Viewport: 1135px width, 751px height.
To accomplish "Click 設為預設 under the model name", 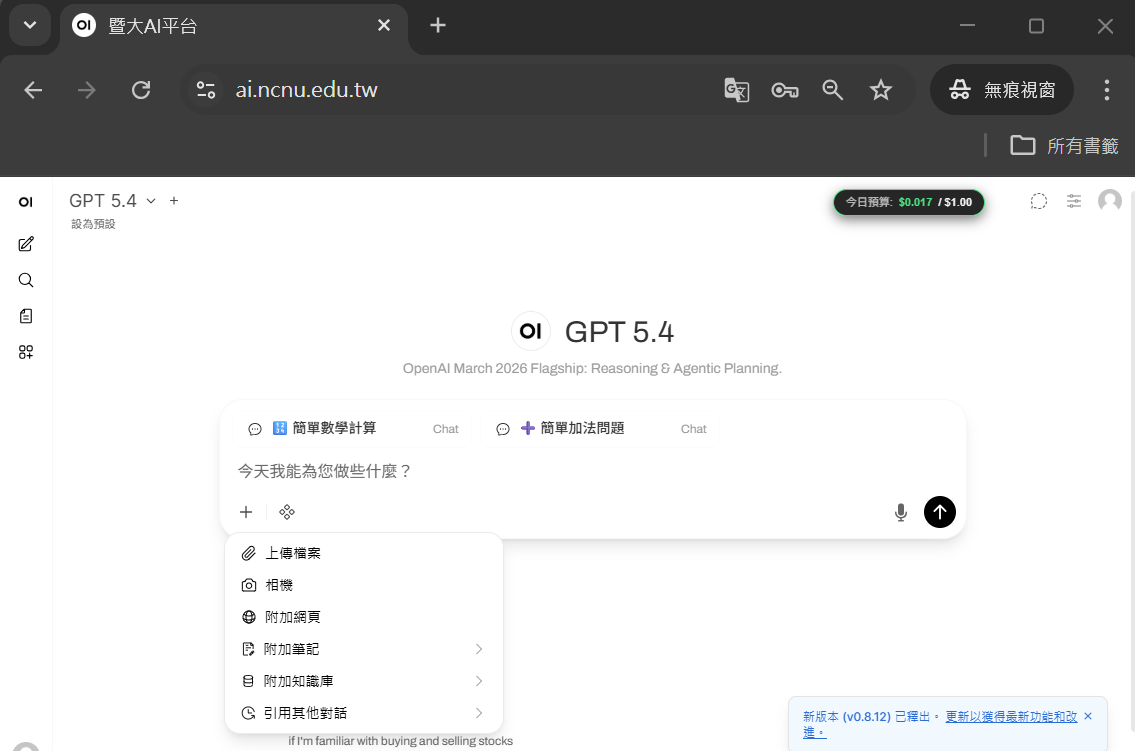I will (93, 225).
